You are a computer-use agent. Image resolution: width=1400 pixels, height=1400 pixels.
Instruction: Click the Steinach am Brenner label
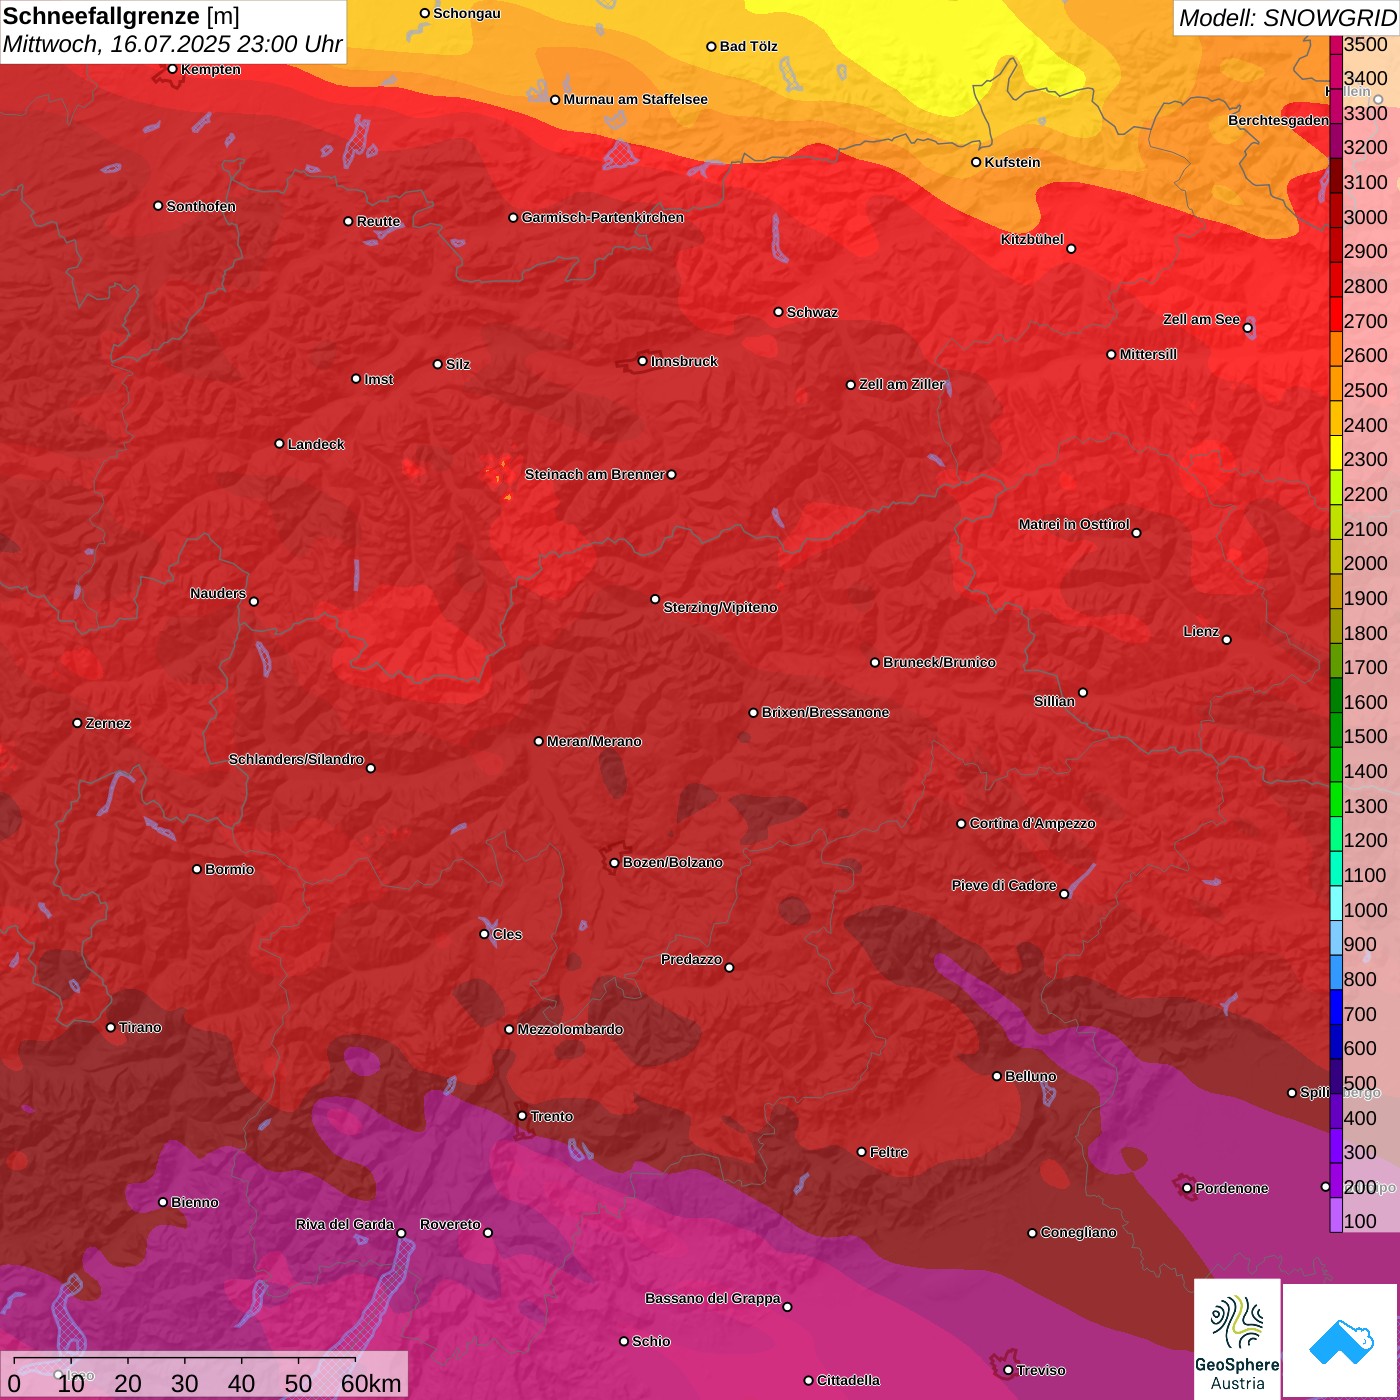point(595,474)
